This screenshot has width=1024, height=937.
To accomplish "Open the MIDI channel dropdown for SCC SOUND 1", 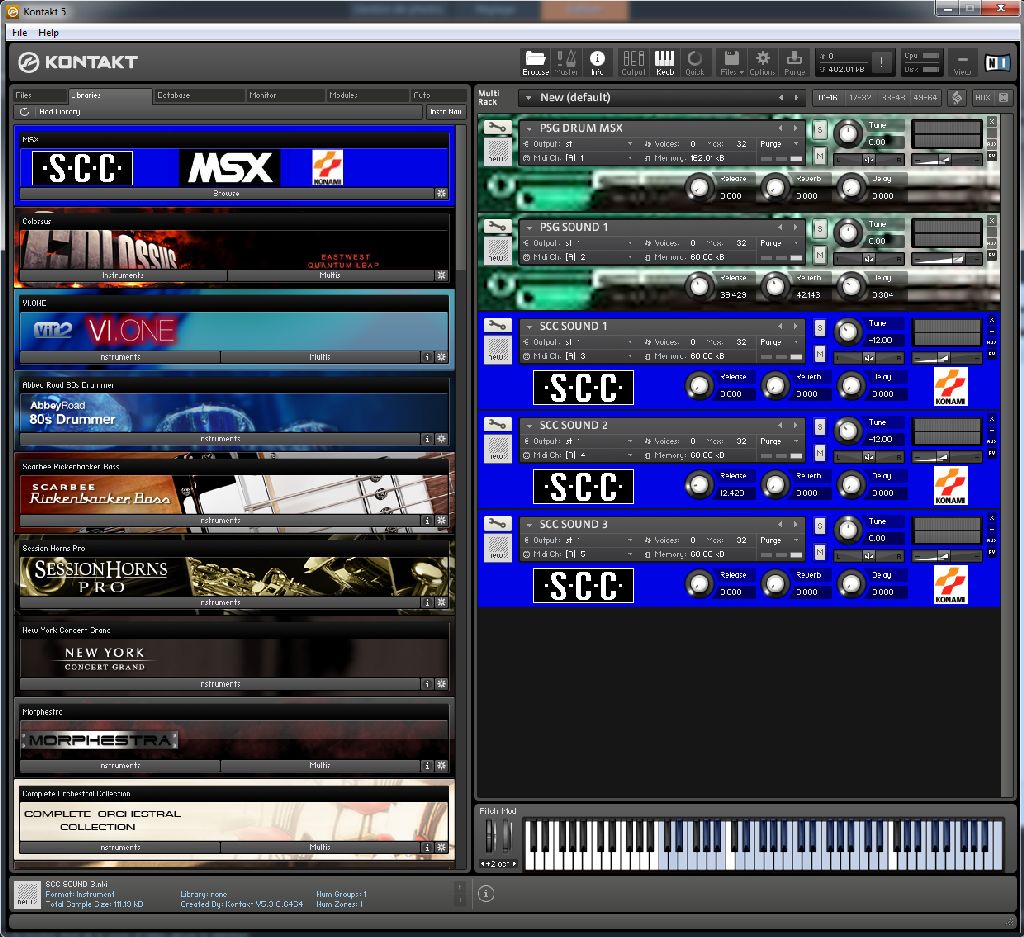I will [630, 357].
